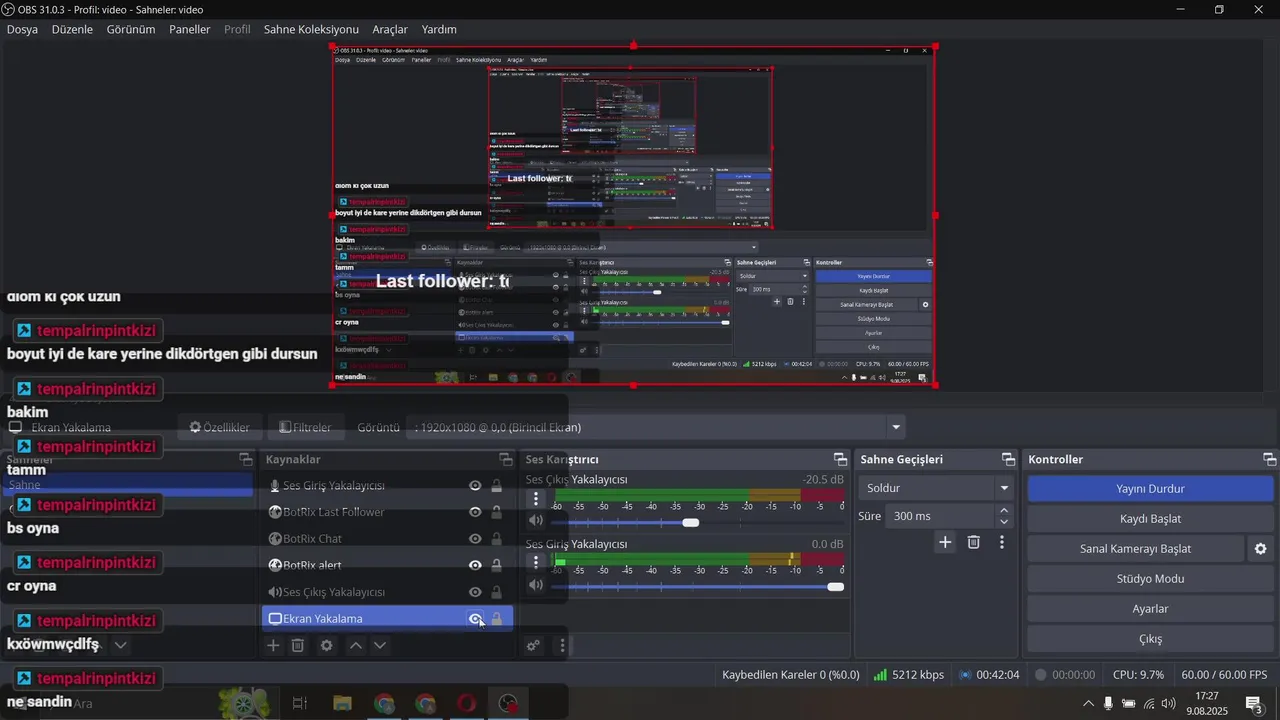Mute Ses Giriş Yakalayıcısı with speaker icon
1280x720 pixels.
pos(536,585)
